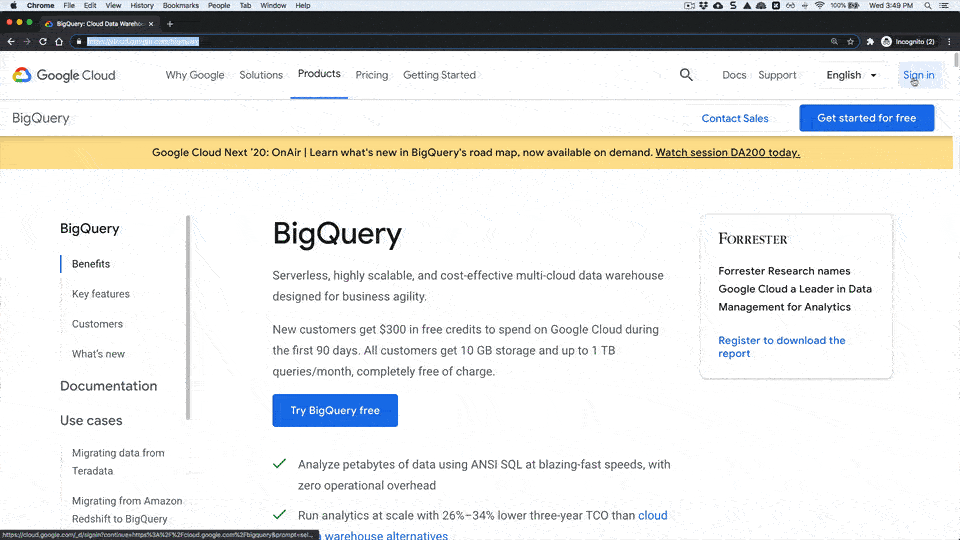The image size is (960, 540).
Task: Open a new tab with plus button
Action: [170, 24]
